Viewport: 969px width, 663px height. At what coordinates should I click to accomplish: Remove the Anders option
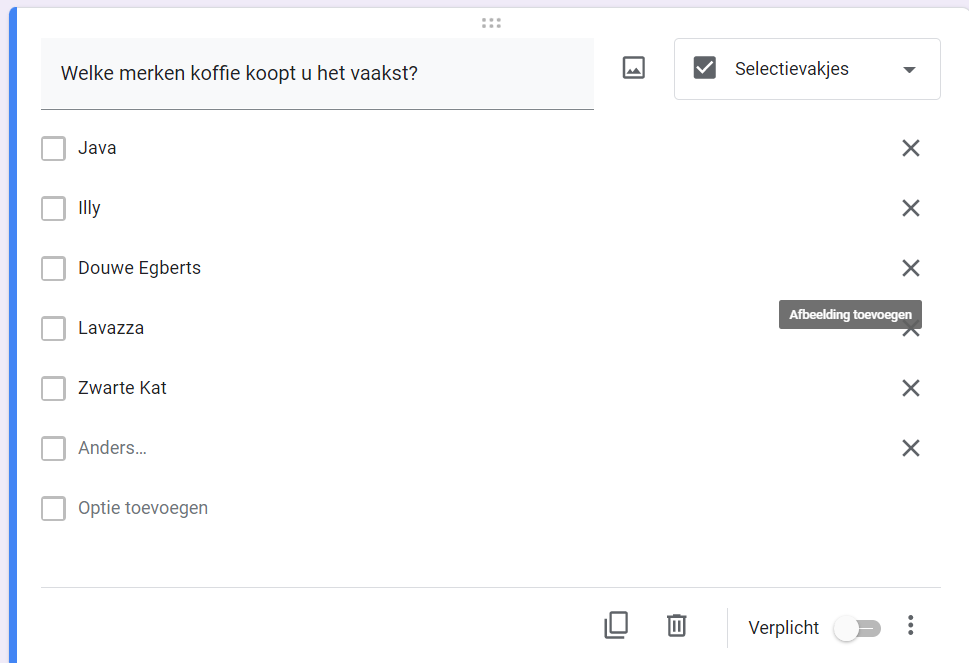[x=911, y=448]
